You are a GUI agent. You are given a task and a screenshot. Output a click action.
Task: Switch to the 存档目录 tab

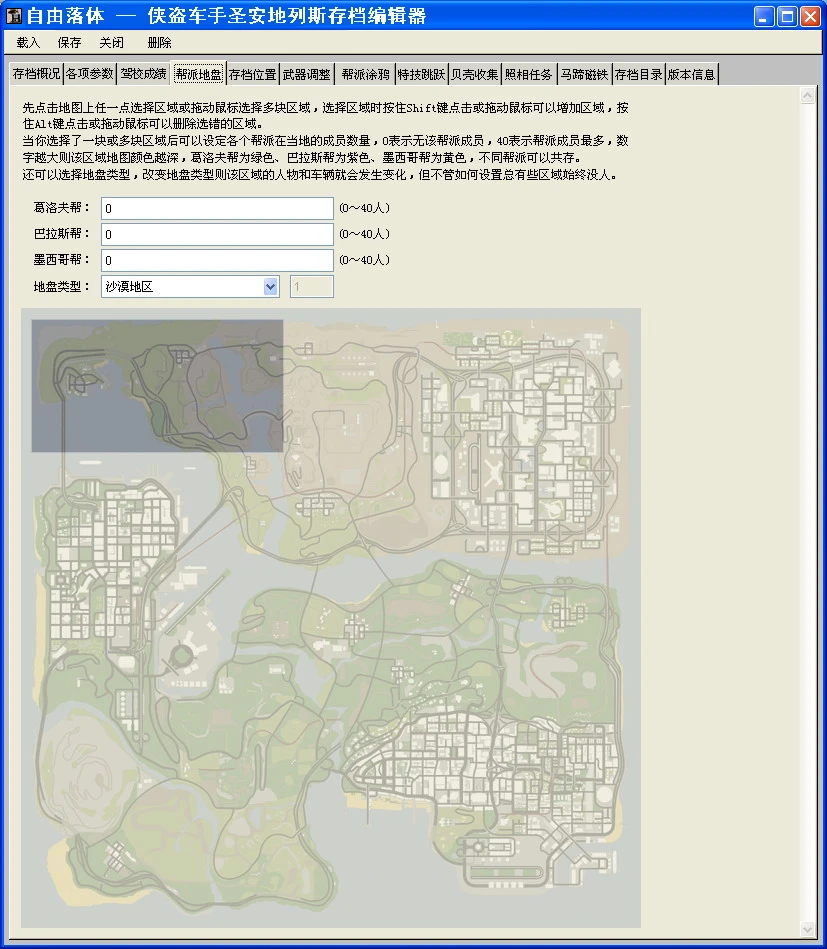(638, 74)
